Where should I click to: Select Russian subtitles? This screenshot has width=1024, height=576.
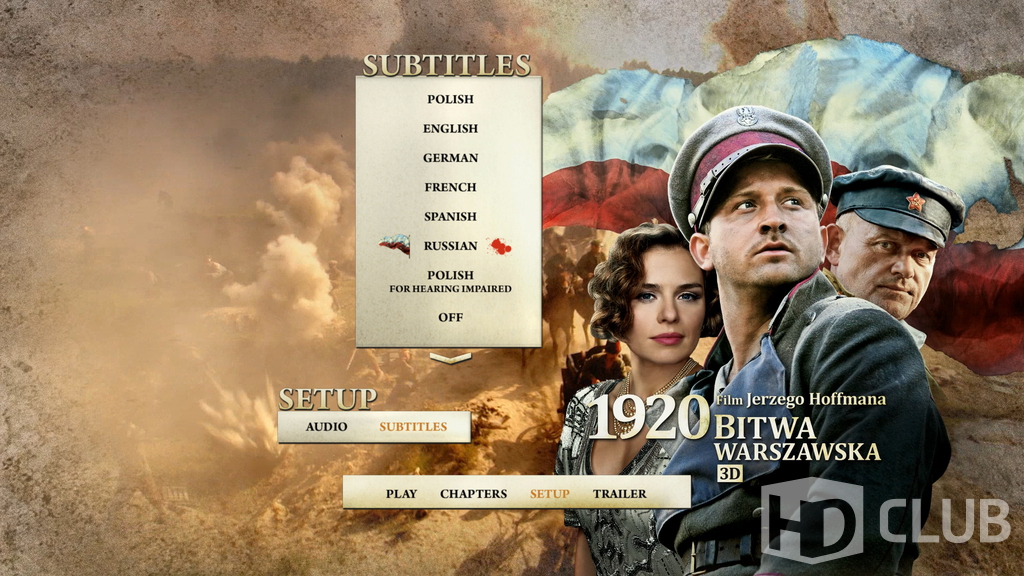point(450,246)
